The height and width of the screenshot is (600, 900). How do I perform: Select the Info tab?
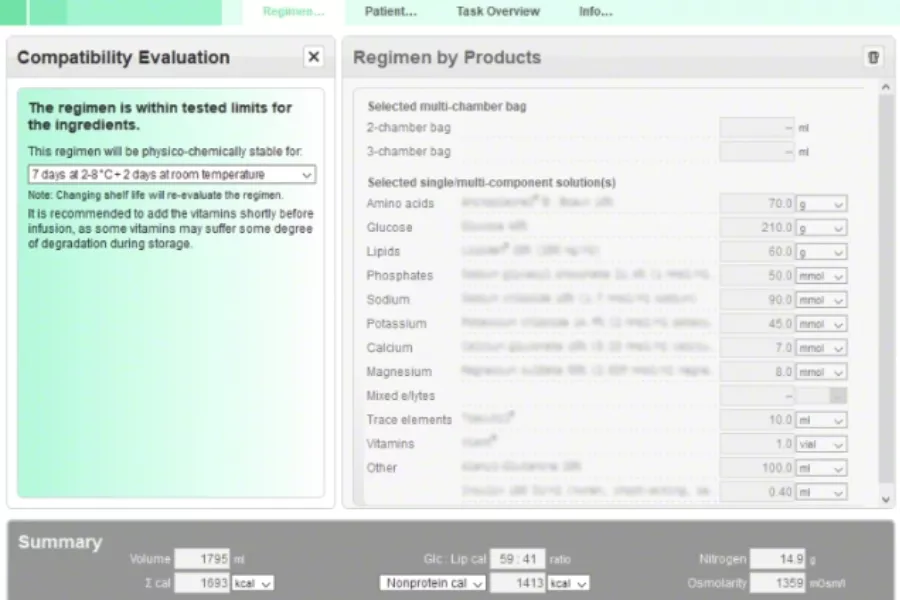point(596,12)
